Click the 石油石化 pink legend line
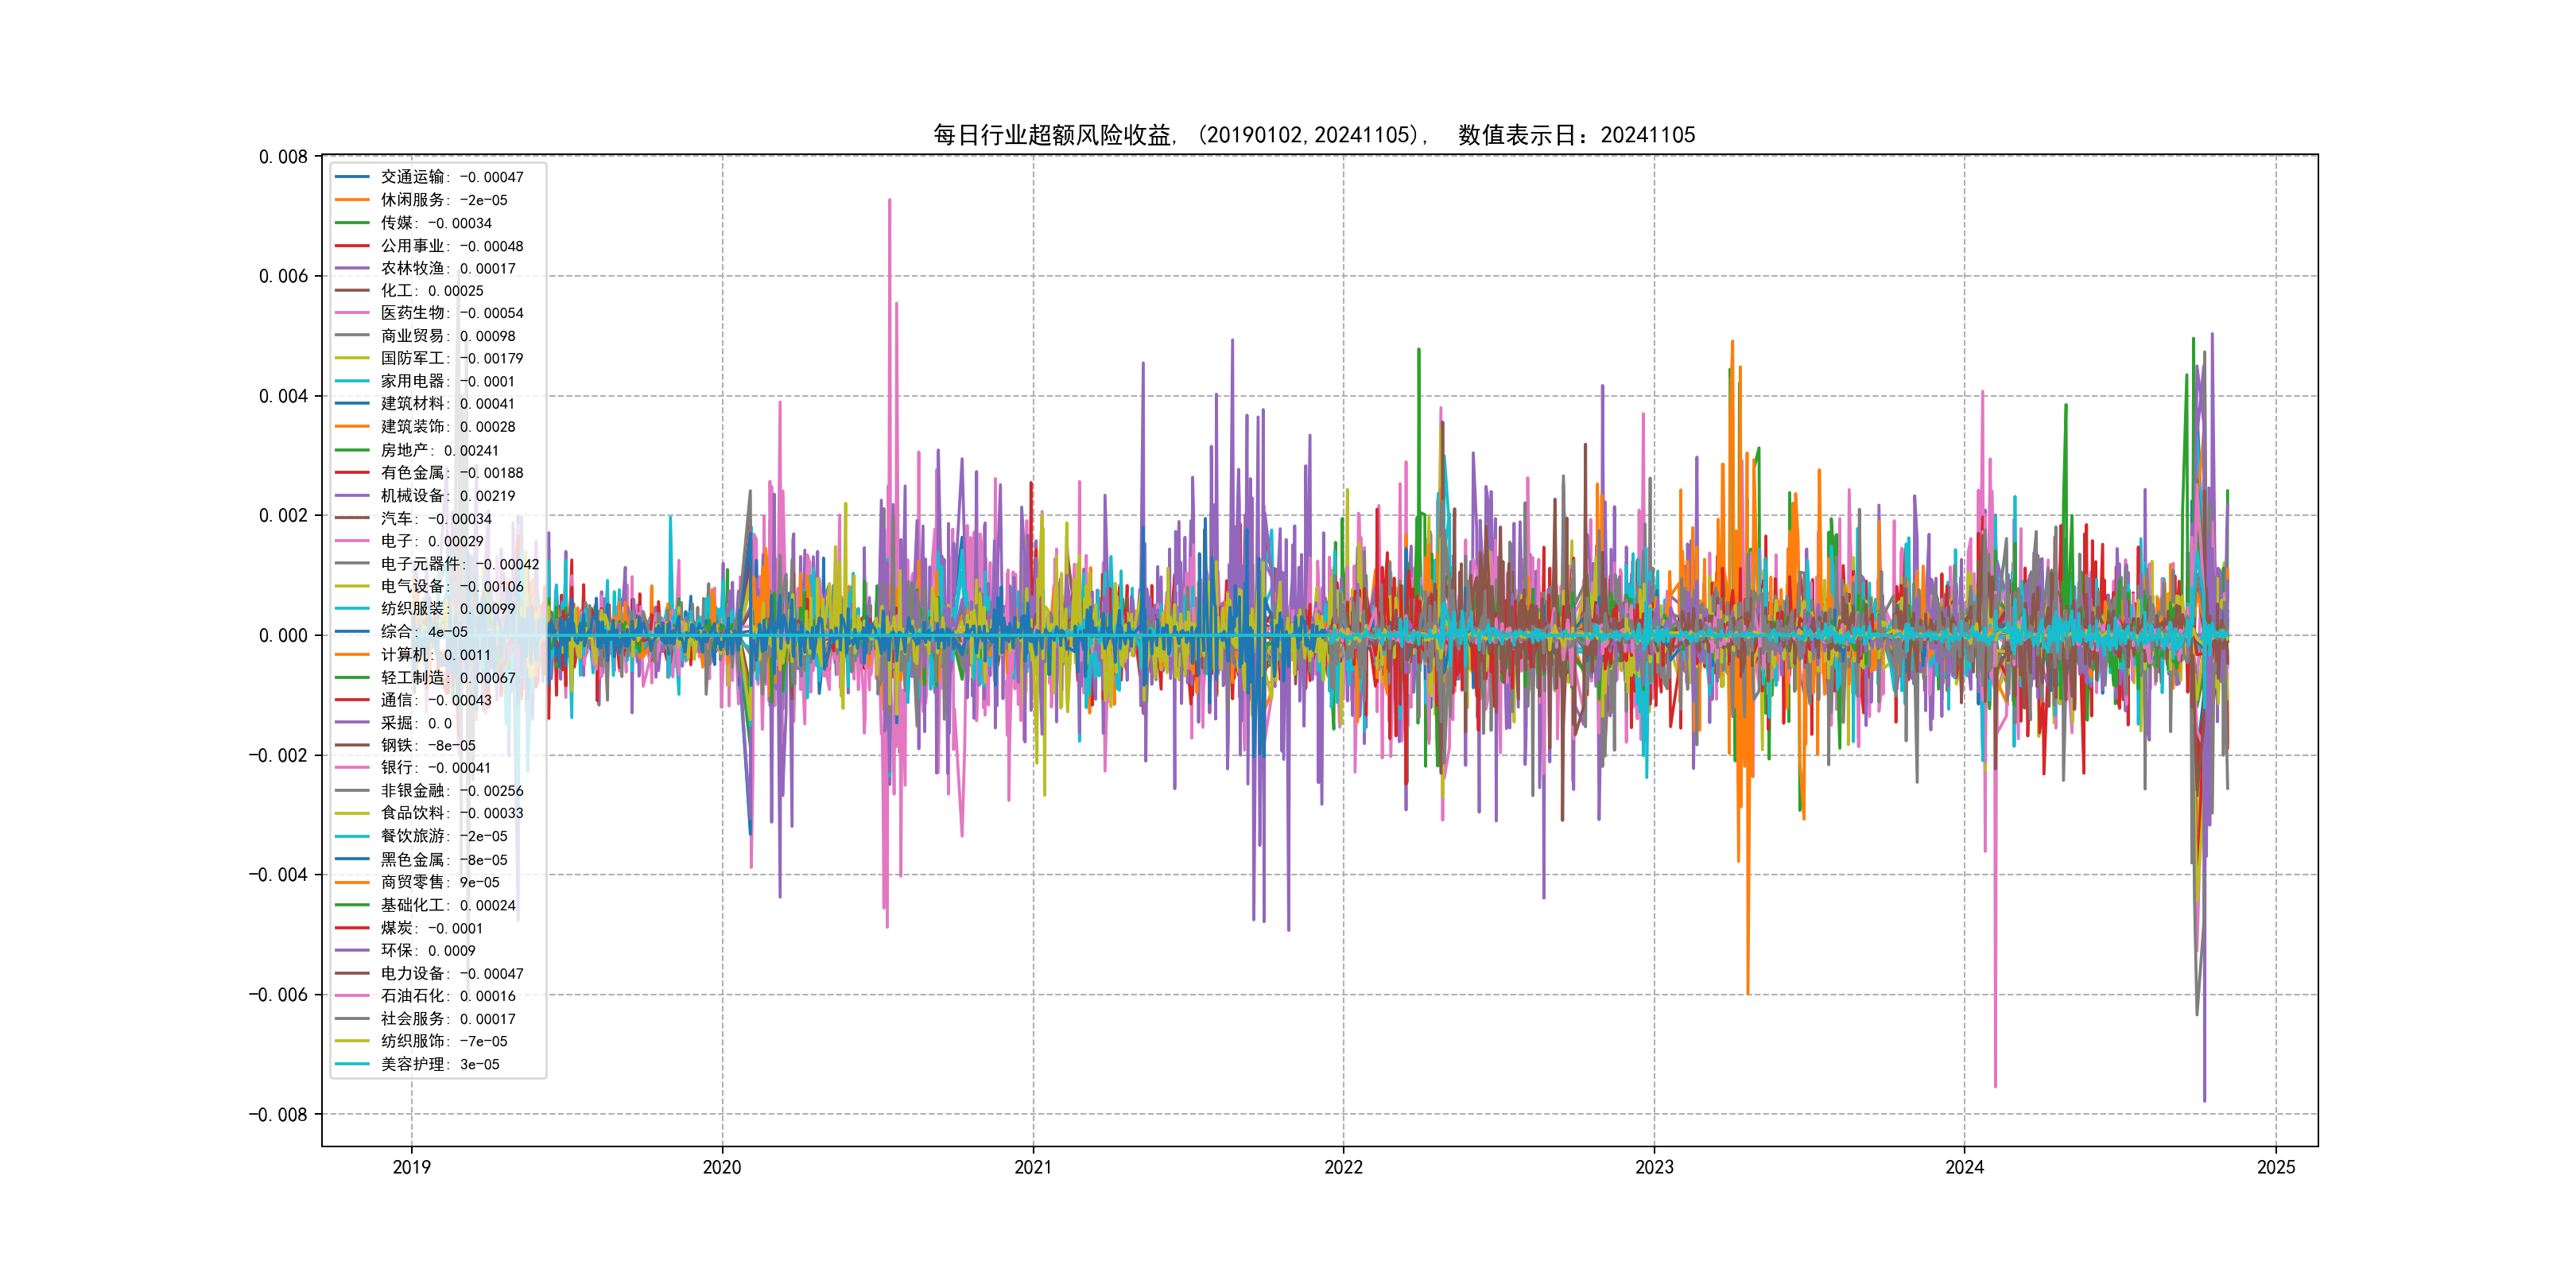This screenshot has height=1288, width=2576. tap(352, 996)
